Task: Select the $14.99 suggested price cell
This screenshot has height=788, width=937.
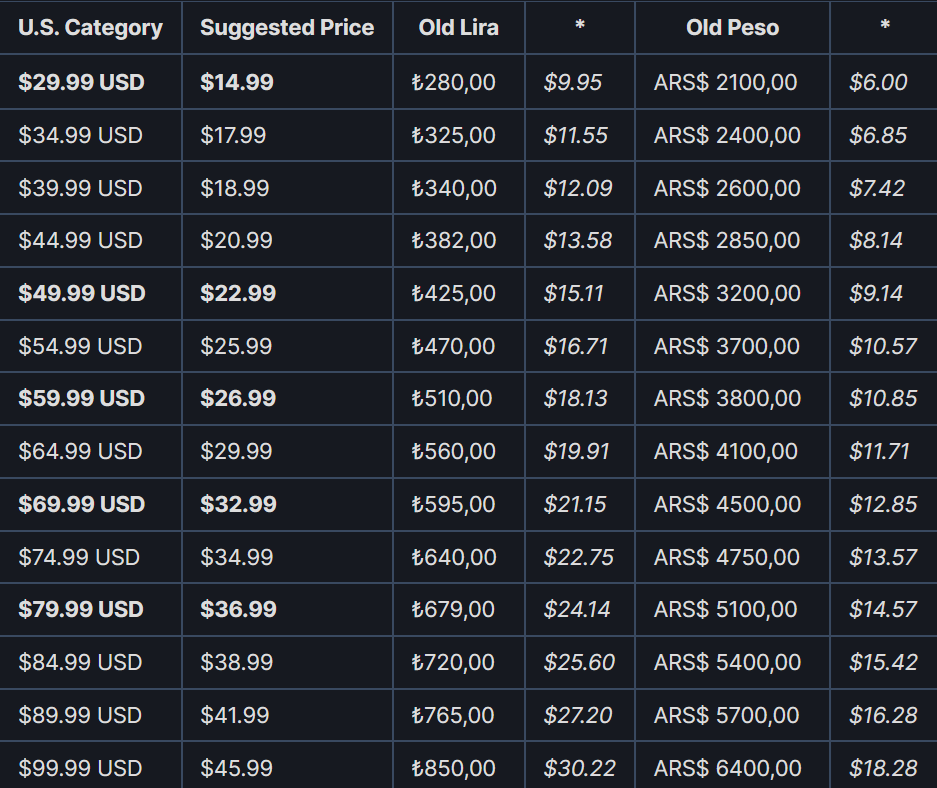Action: click(237, 82)
